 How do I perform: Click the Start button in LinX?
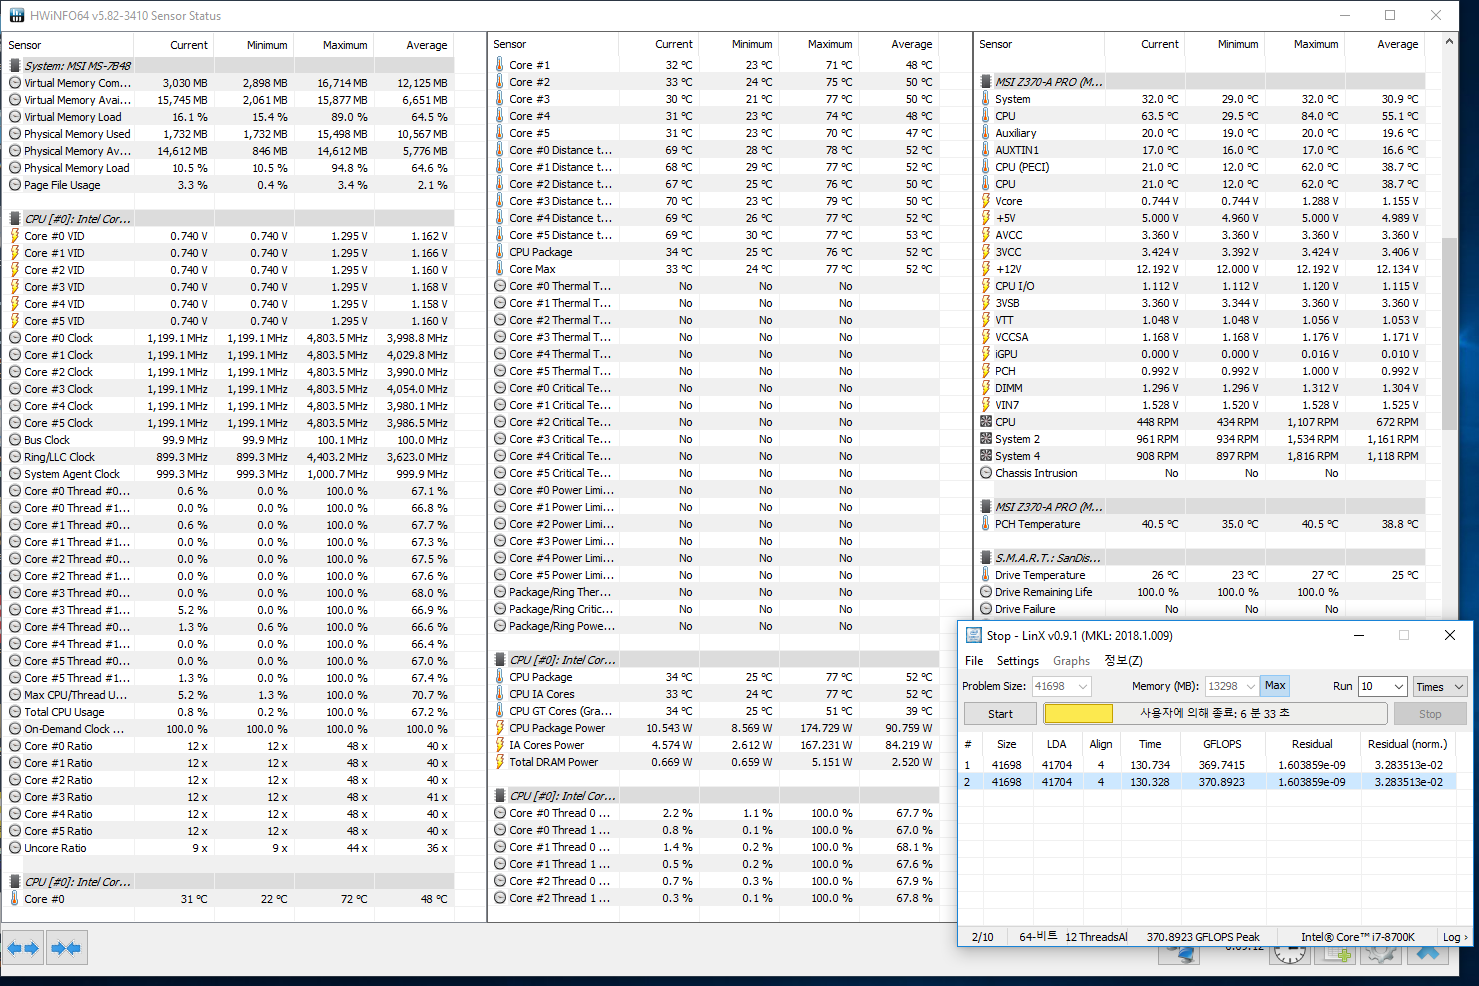1000,714
